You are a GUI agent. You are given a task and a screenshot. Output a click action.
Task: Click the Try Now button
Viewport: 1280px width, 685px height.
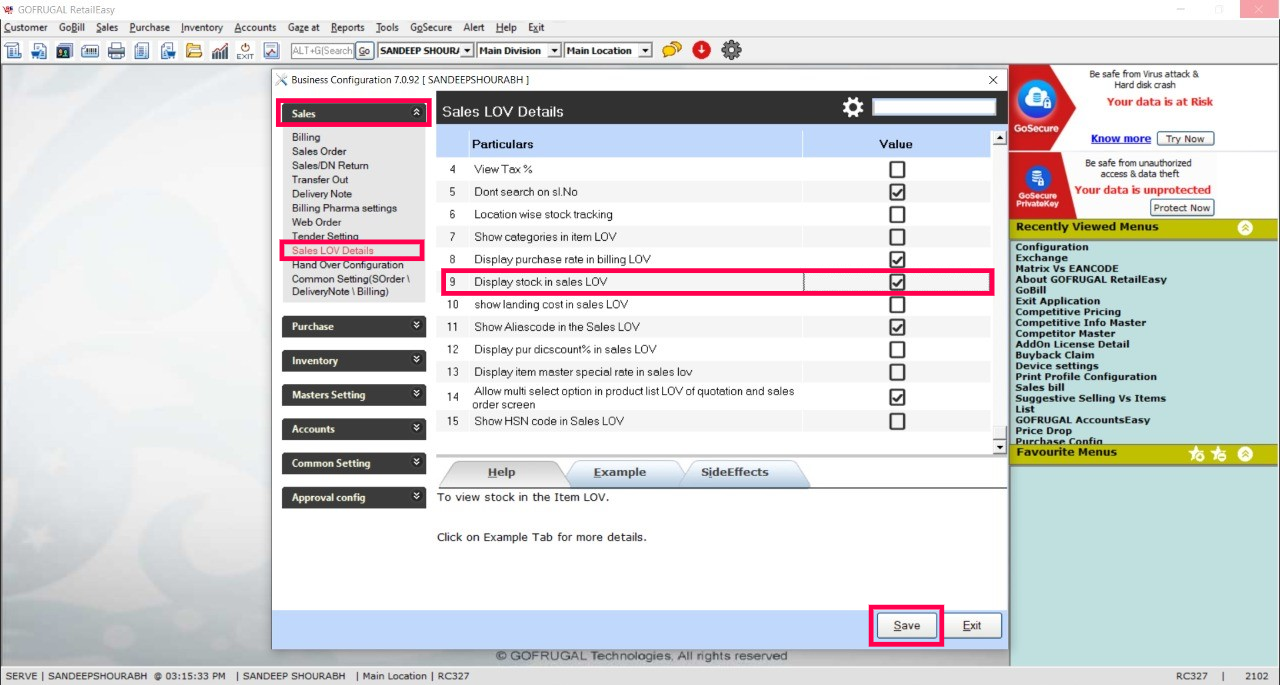[1186, 139]
